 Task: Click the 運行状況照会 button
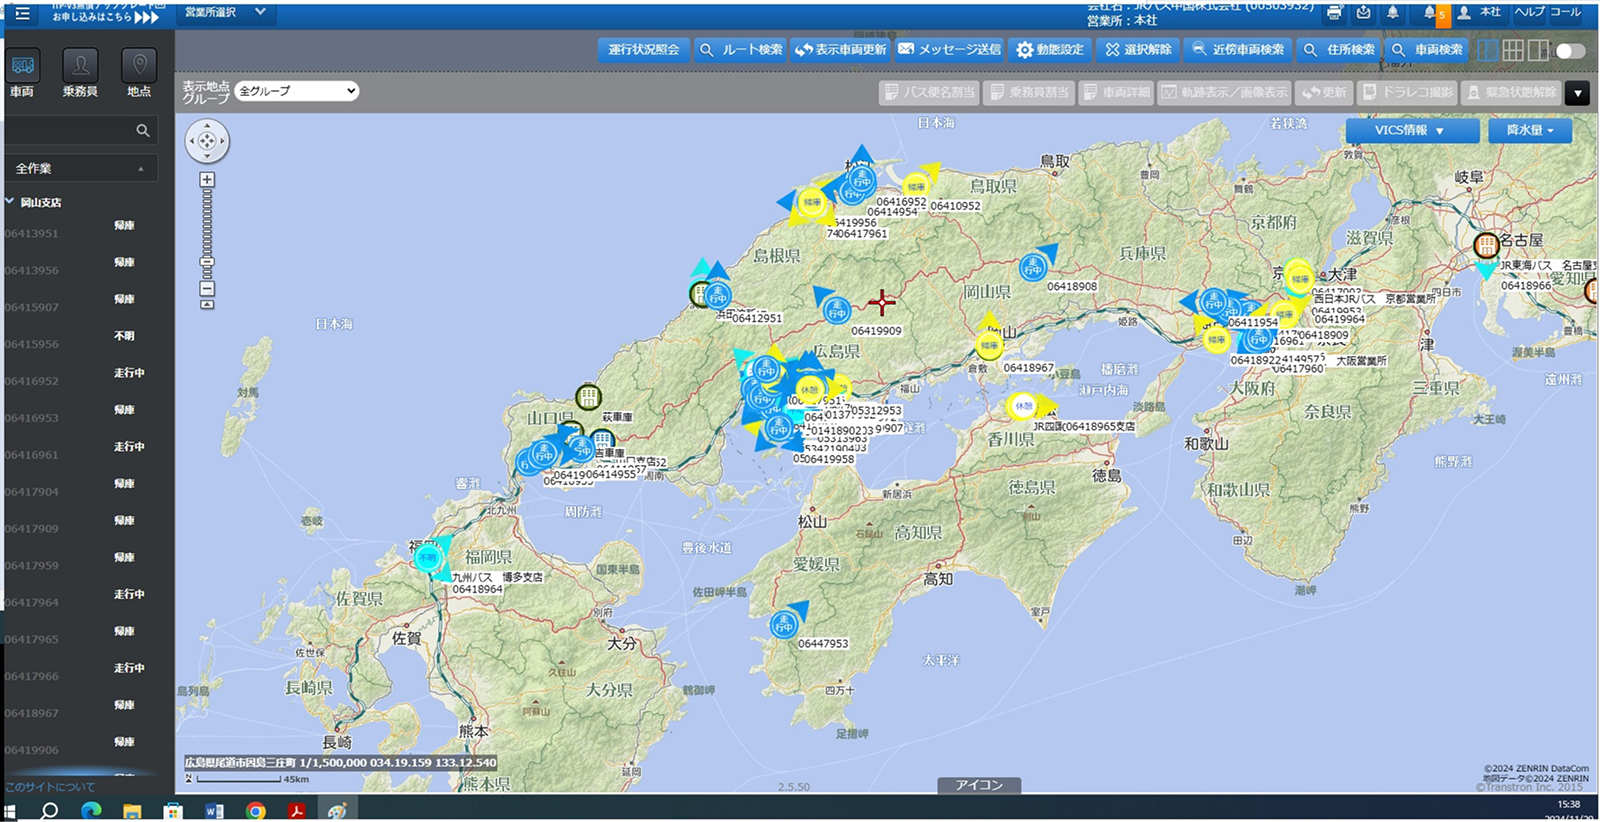click(643, 50)
